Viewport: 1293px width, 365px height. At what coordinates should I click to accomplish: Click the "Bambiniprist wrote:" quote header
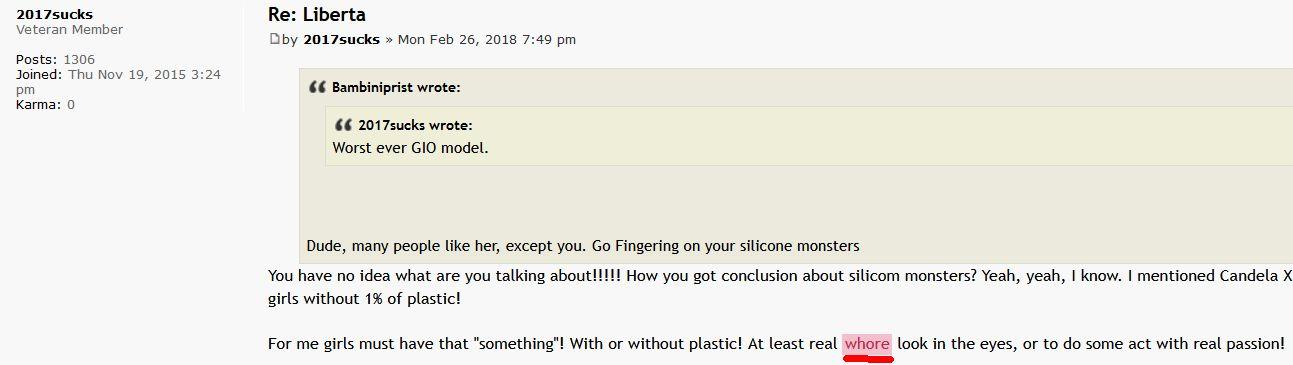click(x=396, y=87)
